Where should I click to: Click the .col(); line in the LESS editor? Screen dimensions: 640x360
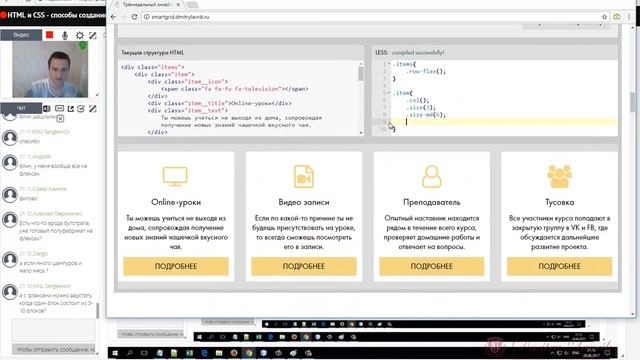418,100
